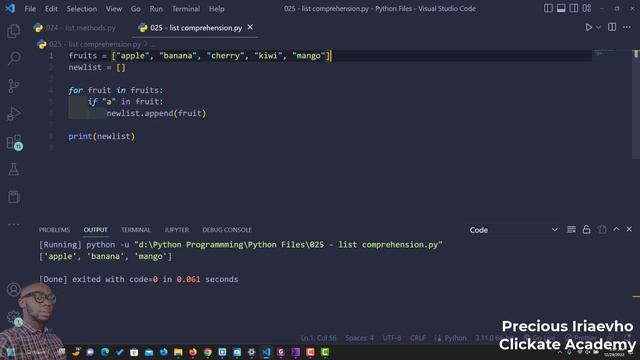Open the Terminal menu
640x360 pixels.
[186, 9]
